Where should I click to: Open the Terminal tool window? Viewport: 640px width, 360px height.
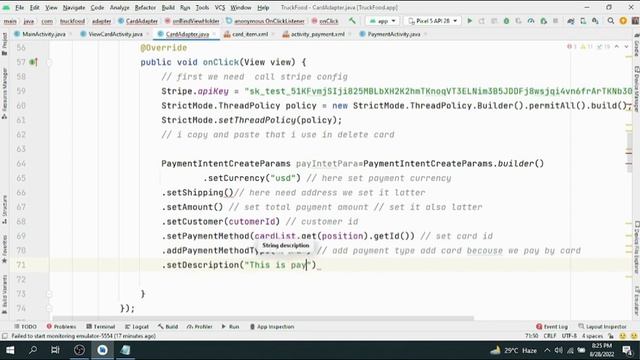(x=100, y=327)
